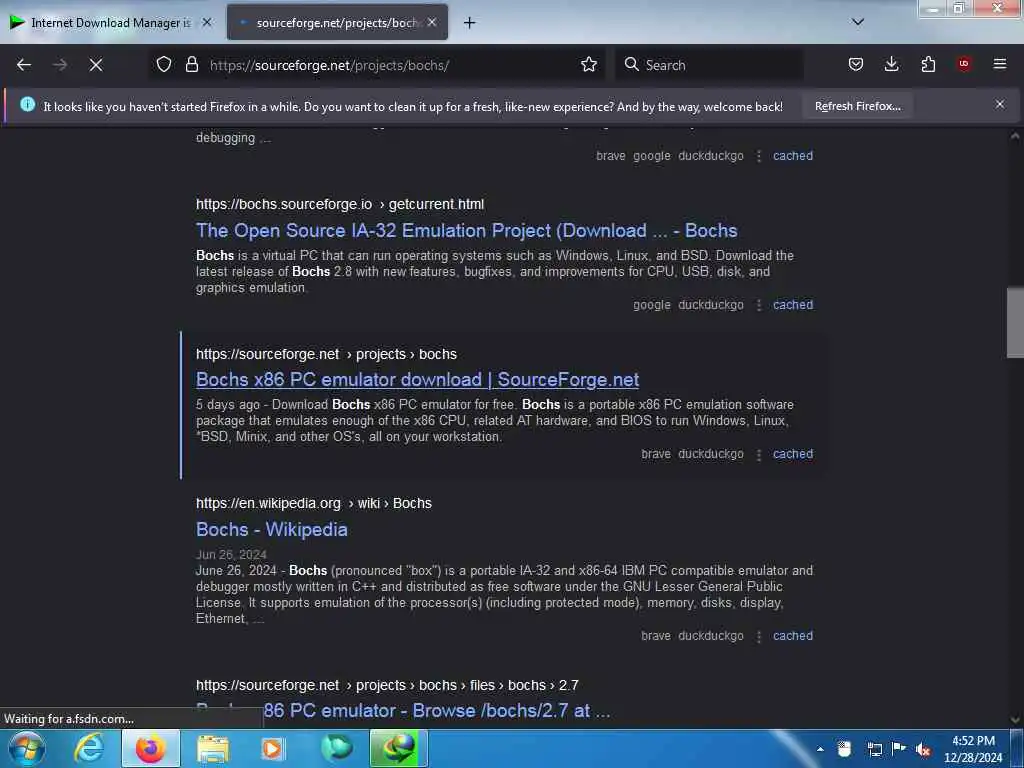Switch to Internet Download Manager tab
The image size is (1024, 768).
coord(111,23)
